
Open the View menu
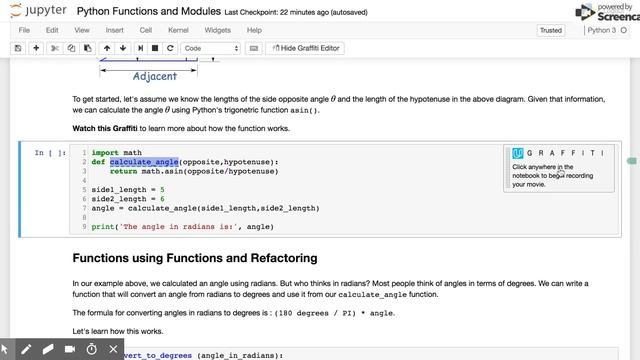(x=82, y=30)
